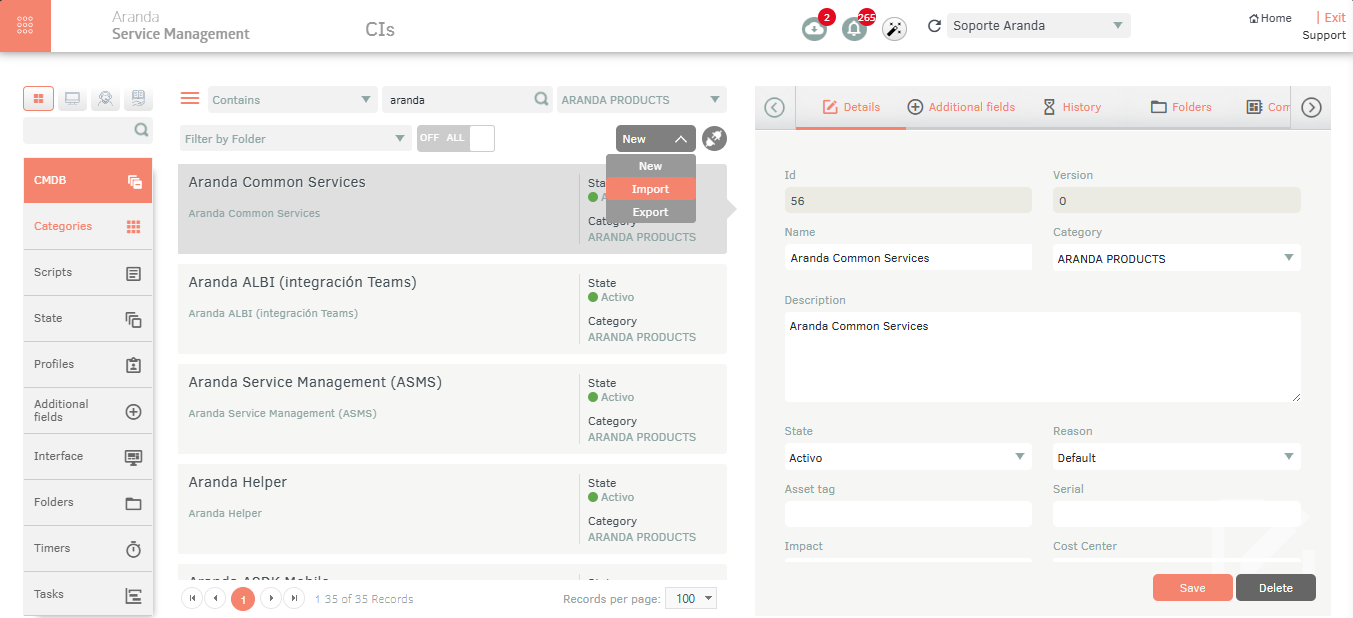Select the grid view icon in sidebar
This screenshot has width=1353, height=618.
(39, 98)
